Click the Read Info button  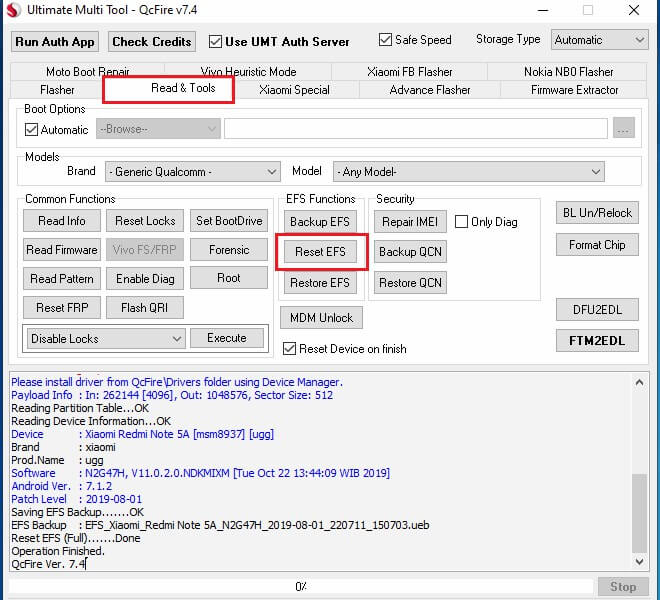(x=62, y=221)
